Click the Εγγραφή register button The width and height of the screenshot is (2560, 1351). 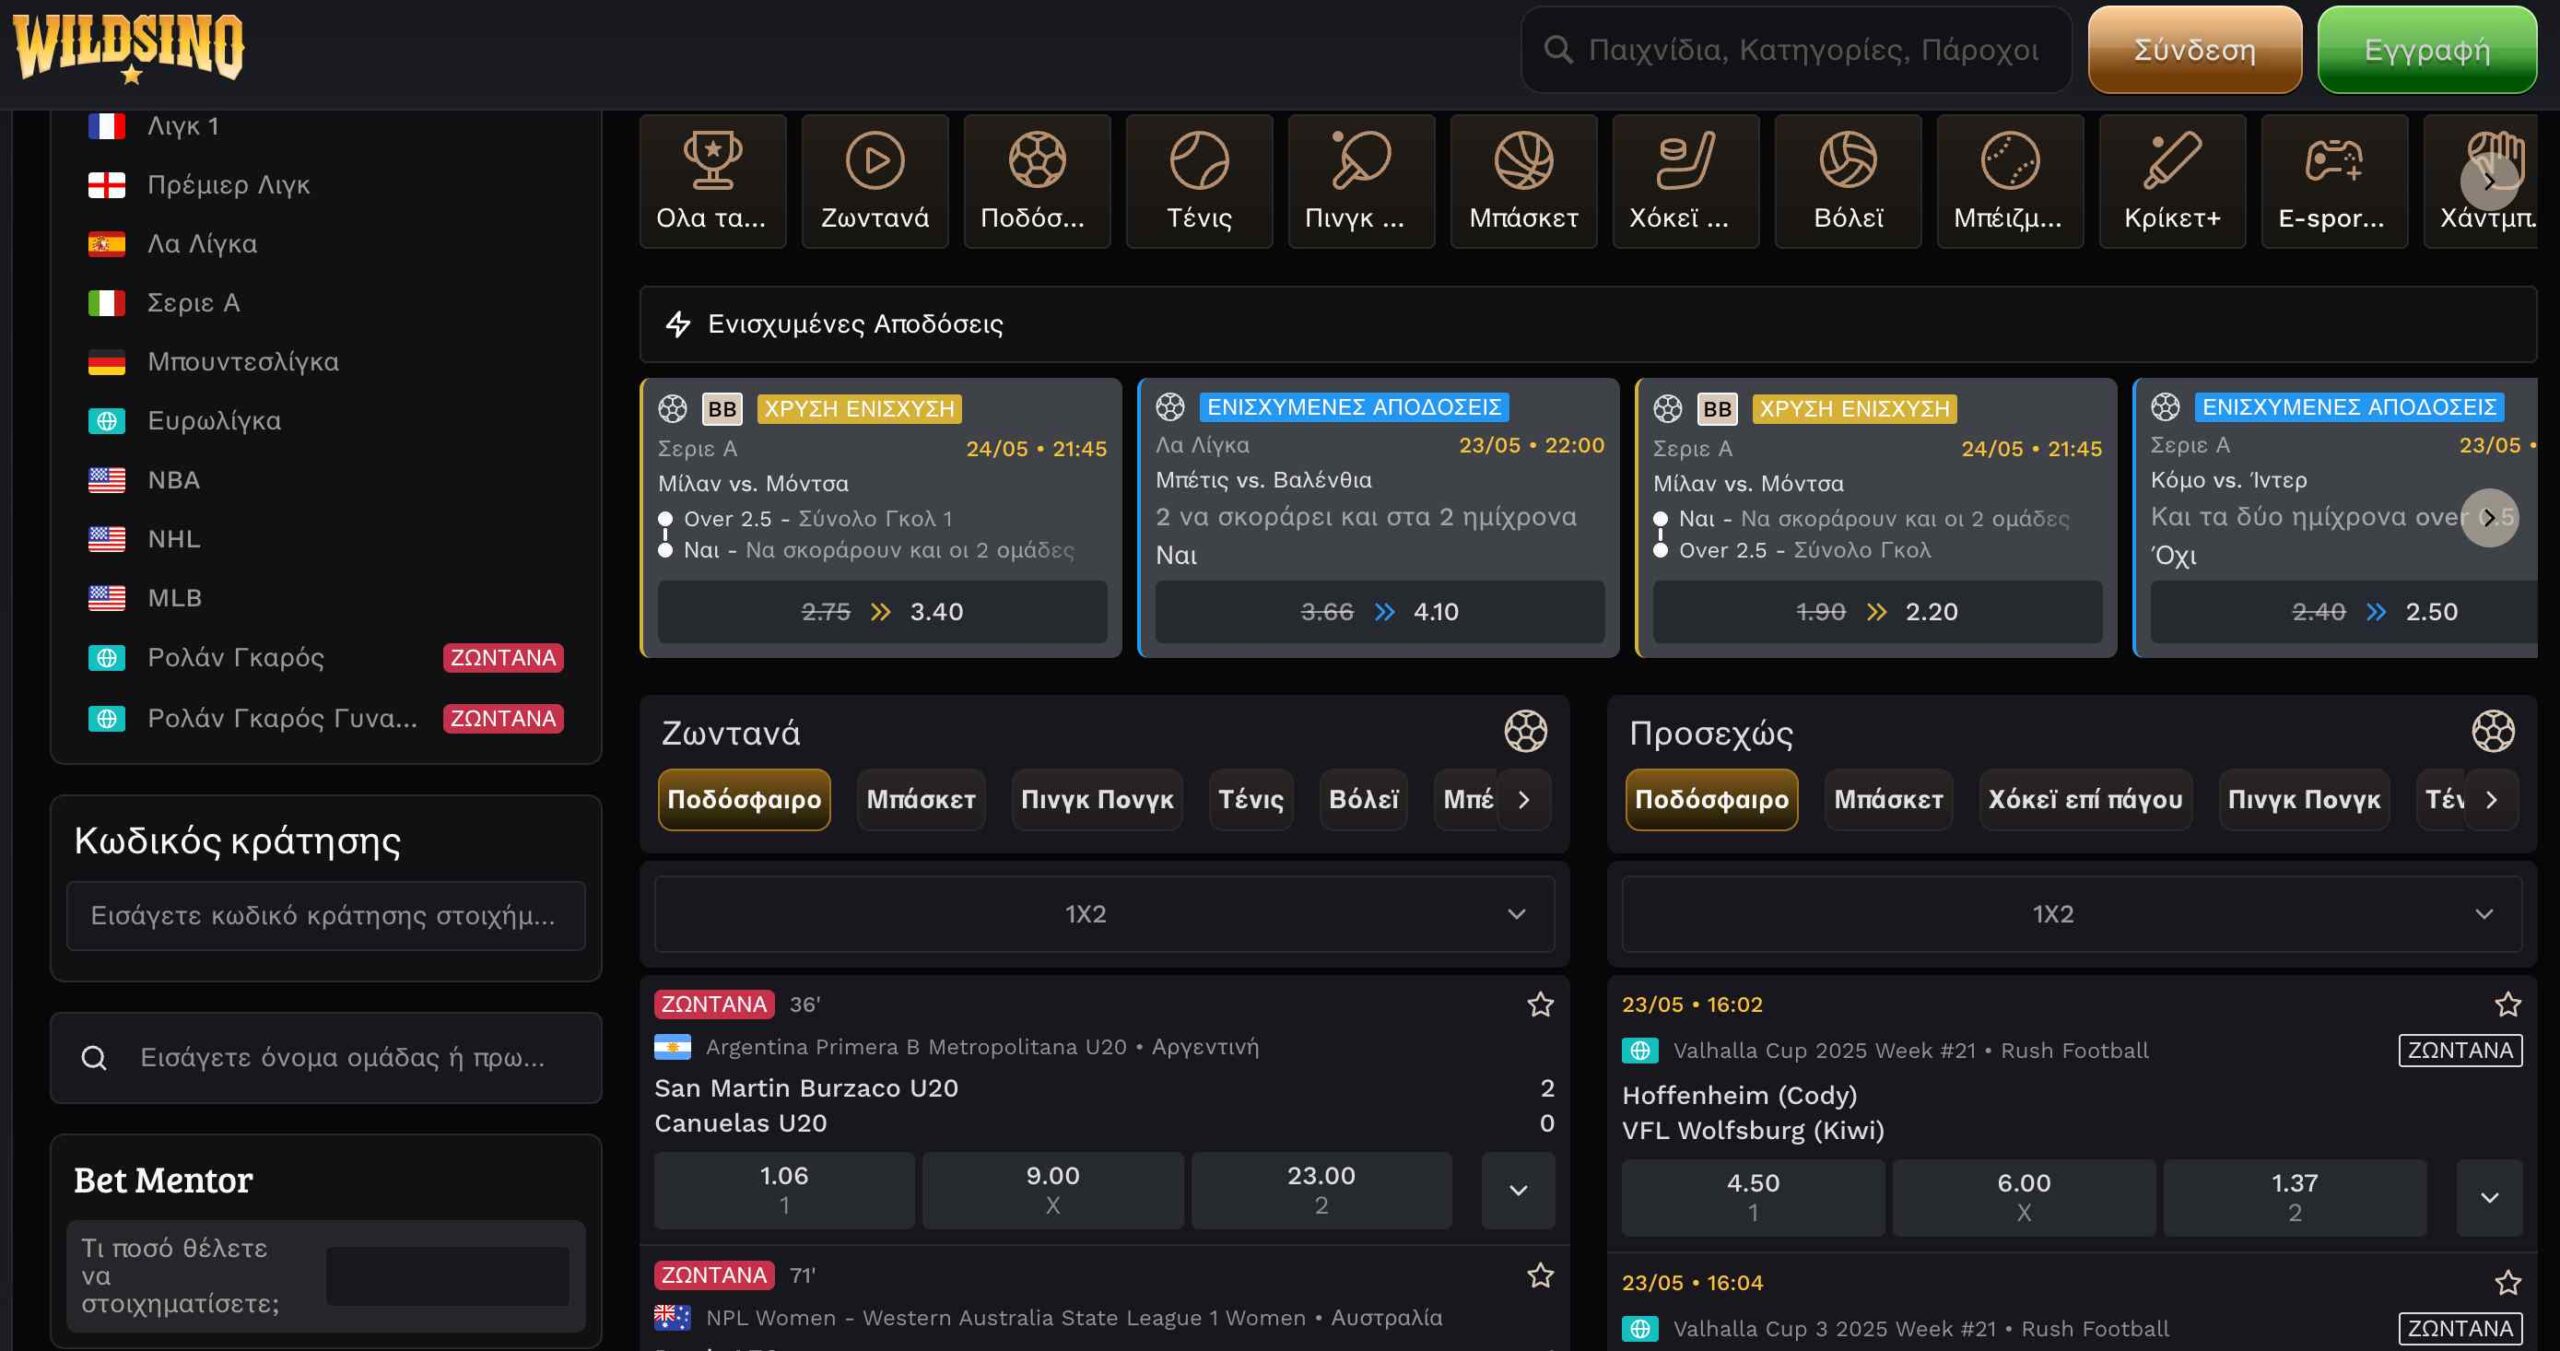2427,49
